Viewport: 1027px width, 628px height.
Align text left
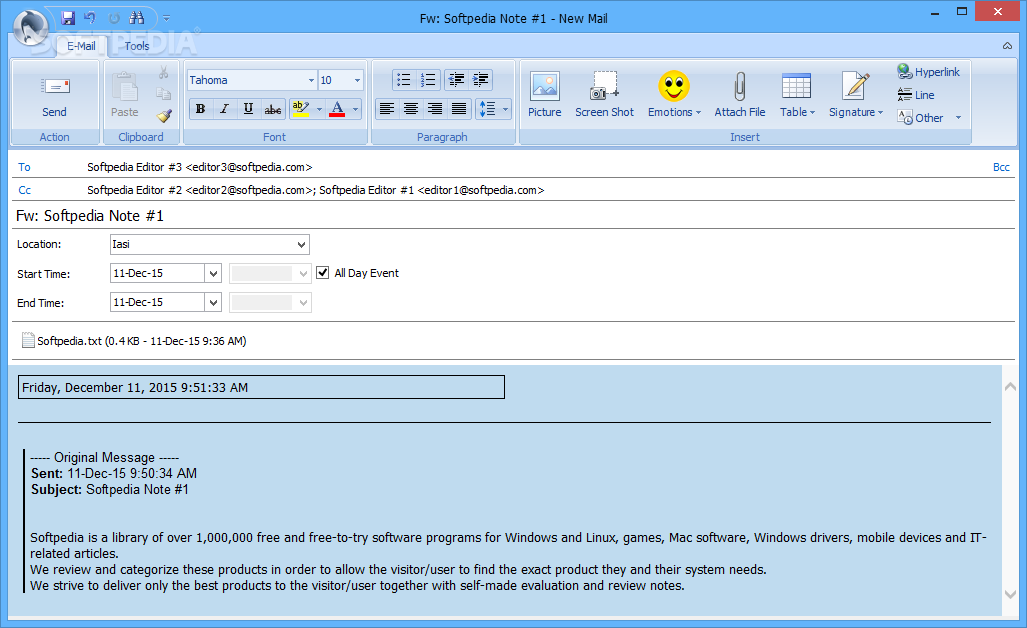click(387, 109)
